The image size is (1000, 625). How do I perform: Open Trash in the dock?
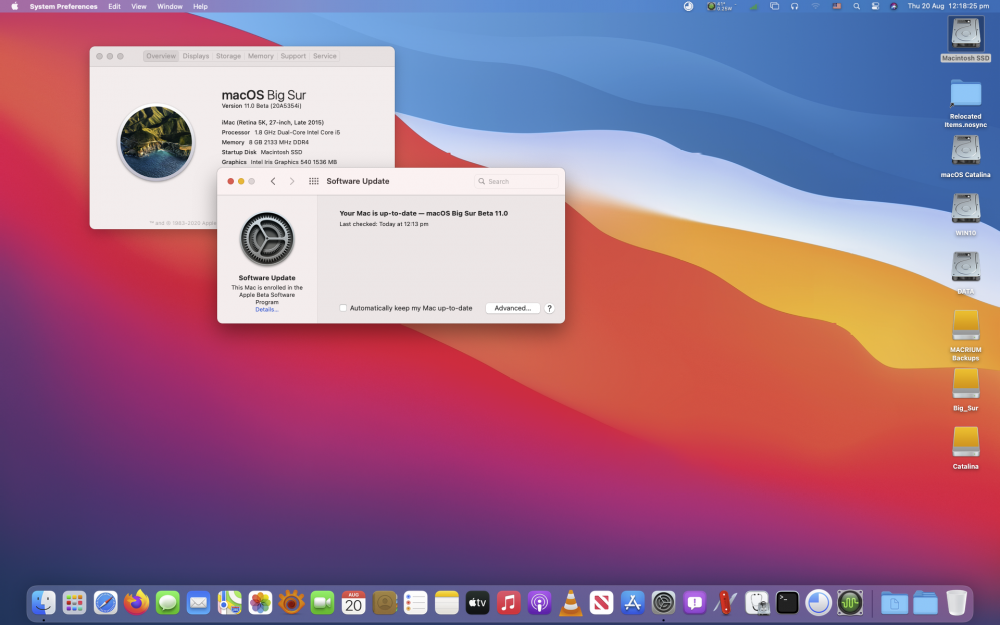click(x=957, y=602)
